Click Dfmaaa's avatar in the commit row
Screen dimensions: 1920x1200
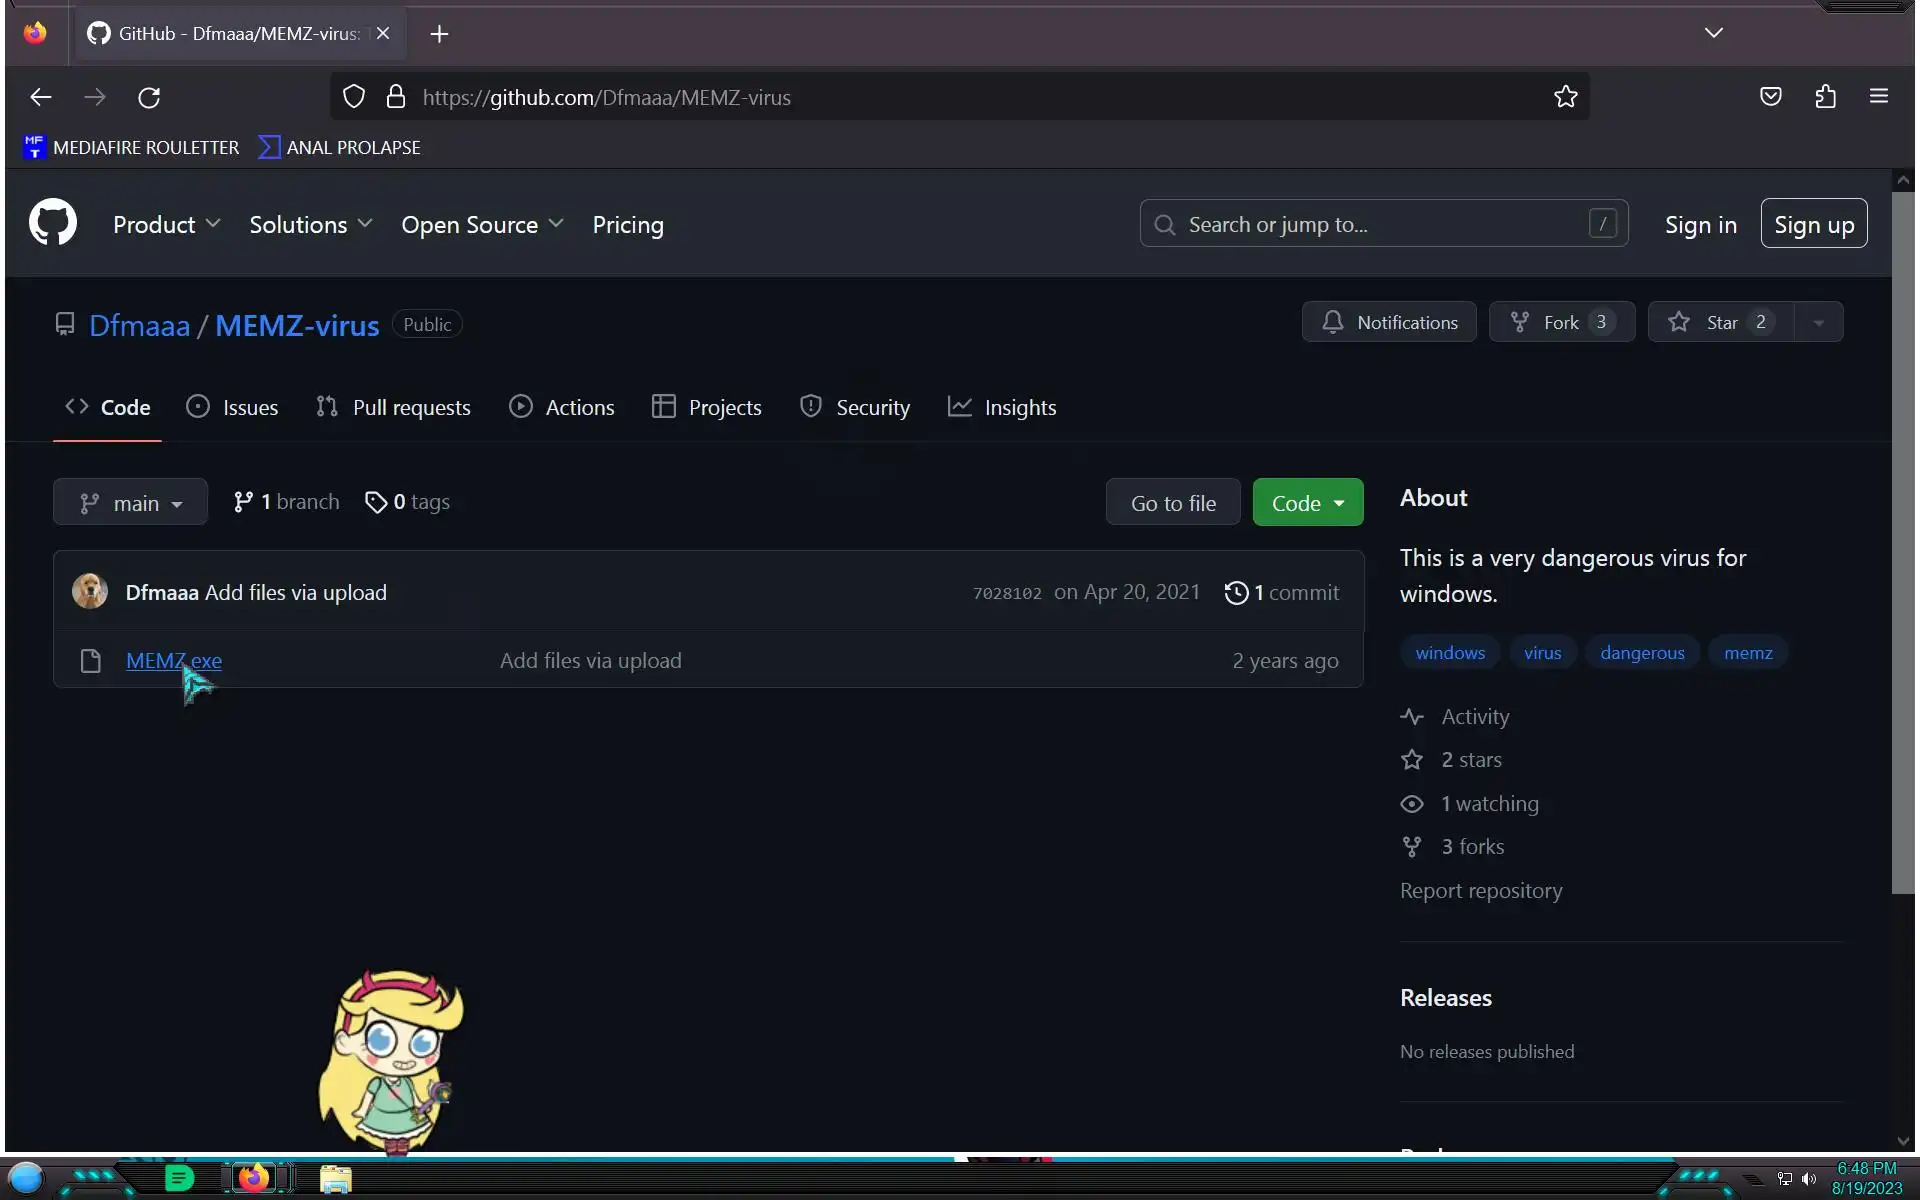pos(90,592)
